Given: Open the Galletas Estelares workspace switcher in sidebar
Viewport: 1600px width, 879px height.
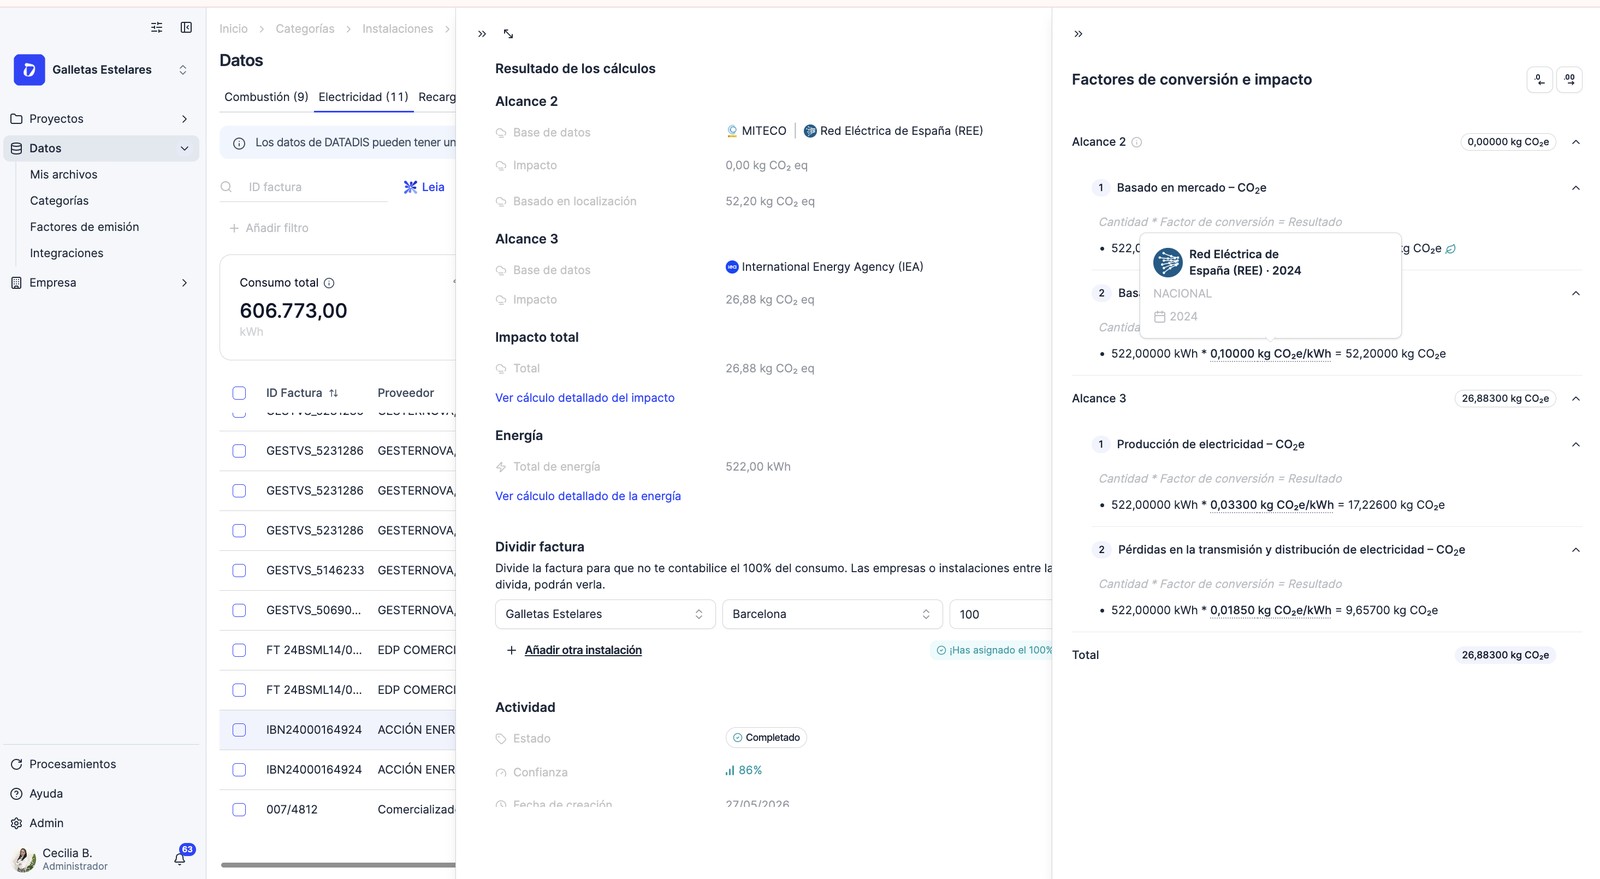Looking at the screenshot, I should tap(102, 70).
